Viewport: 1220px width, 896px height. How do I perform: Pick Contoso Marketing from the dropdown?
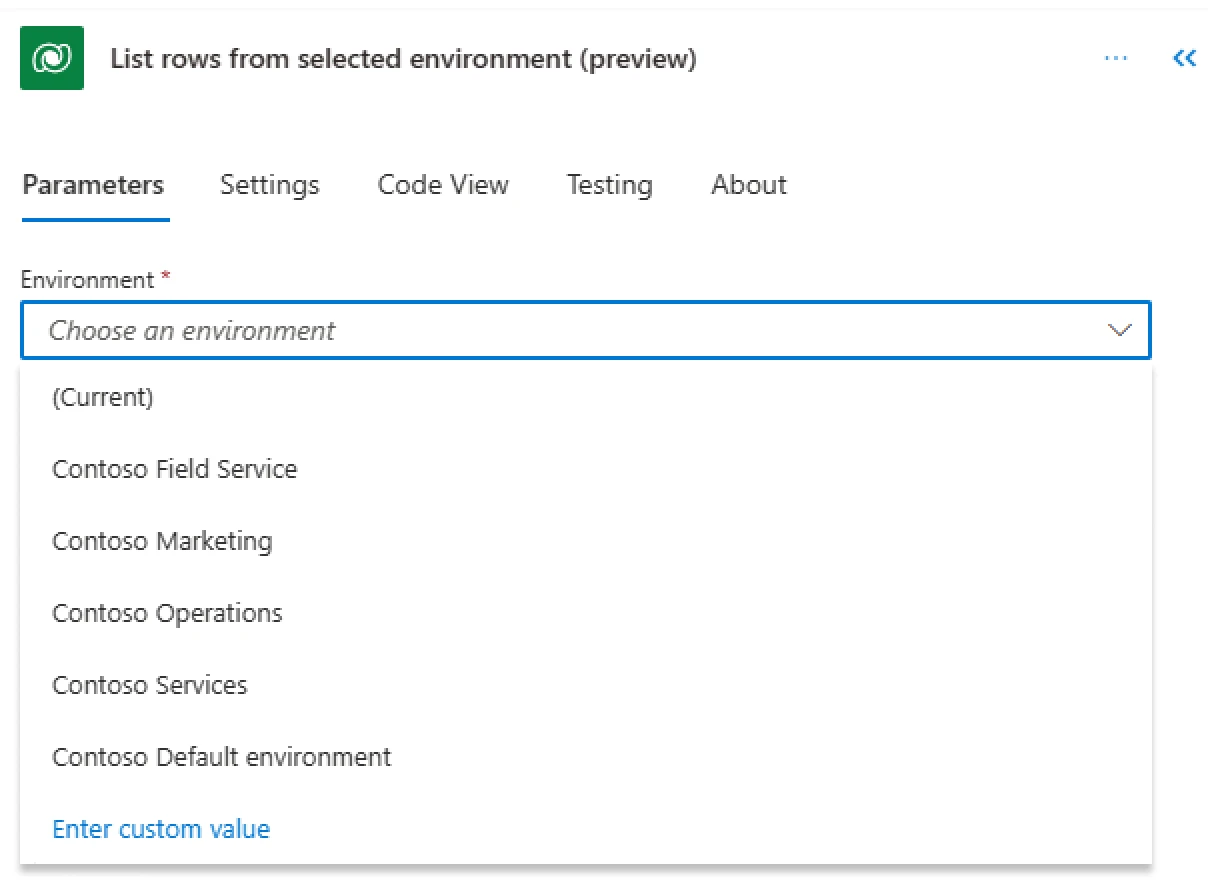tap(162, 541)
